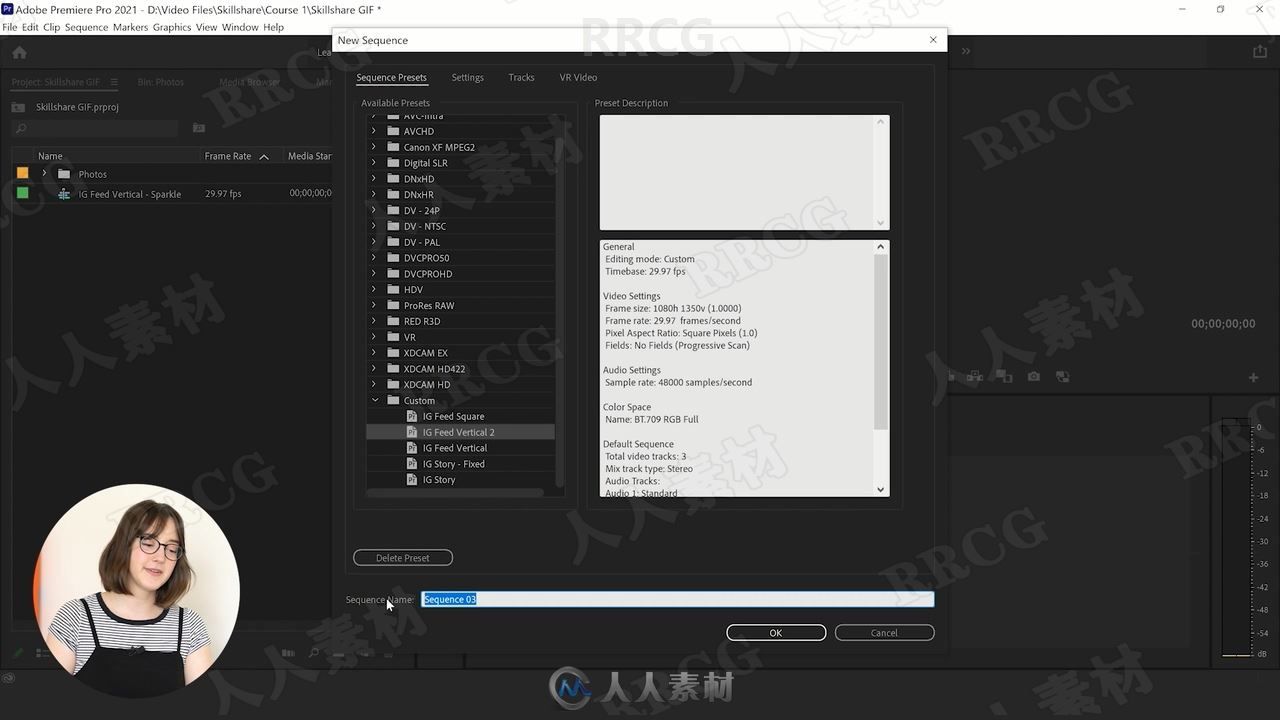The height and width of the screenshot is (720, 1280).
Task: Expand the ProRes RAW preset folder
Action: (374, 305)
